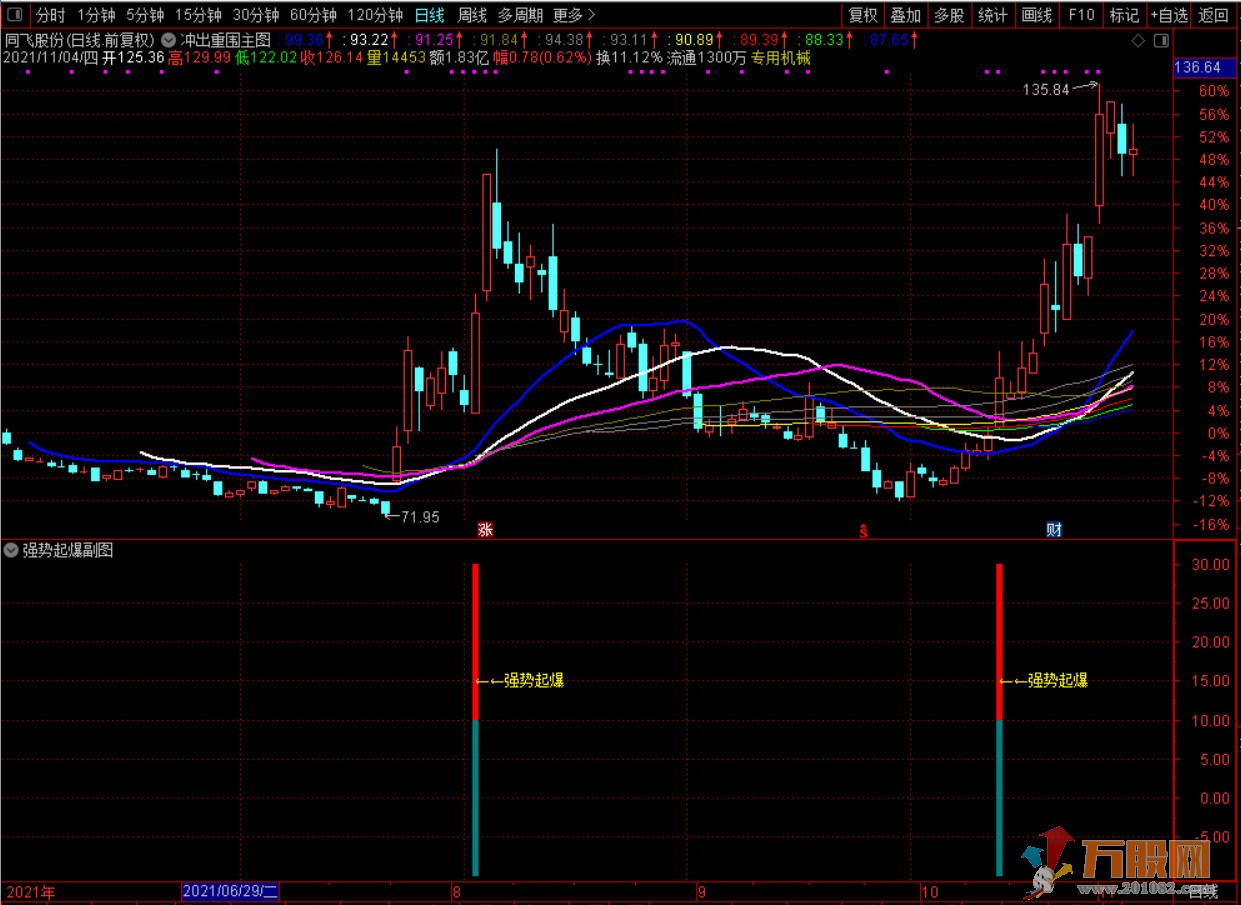1241x905 pixels.
Task: Click the red-teal signal bar in October
Action: pyautogui.click(x=999, y=720)
